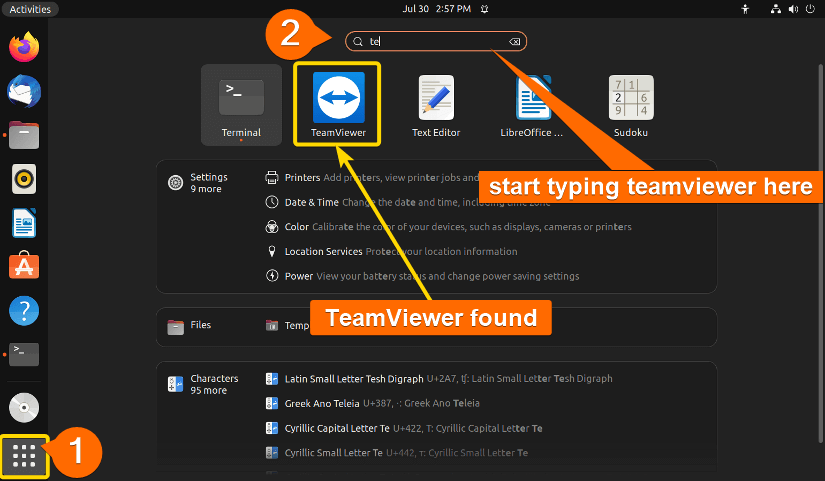Select Cyrillic Small Letter Te character
This screenshot has width=825, height=481.
(x=397, y=453)
